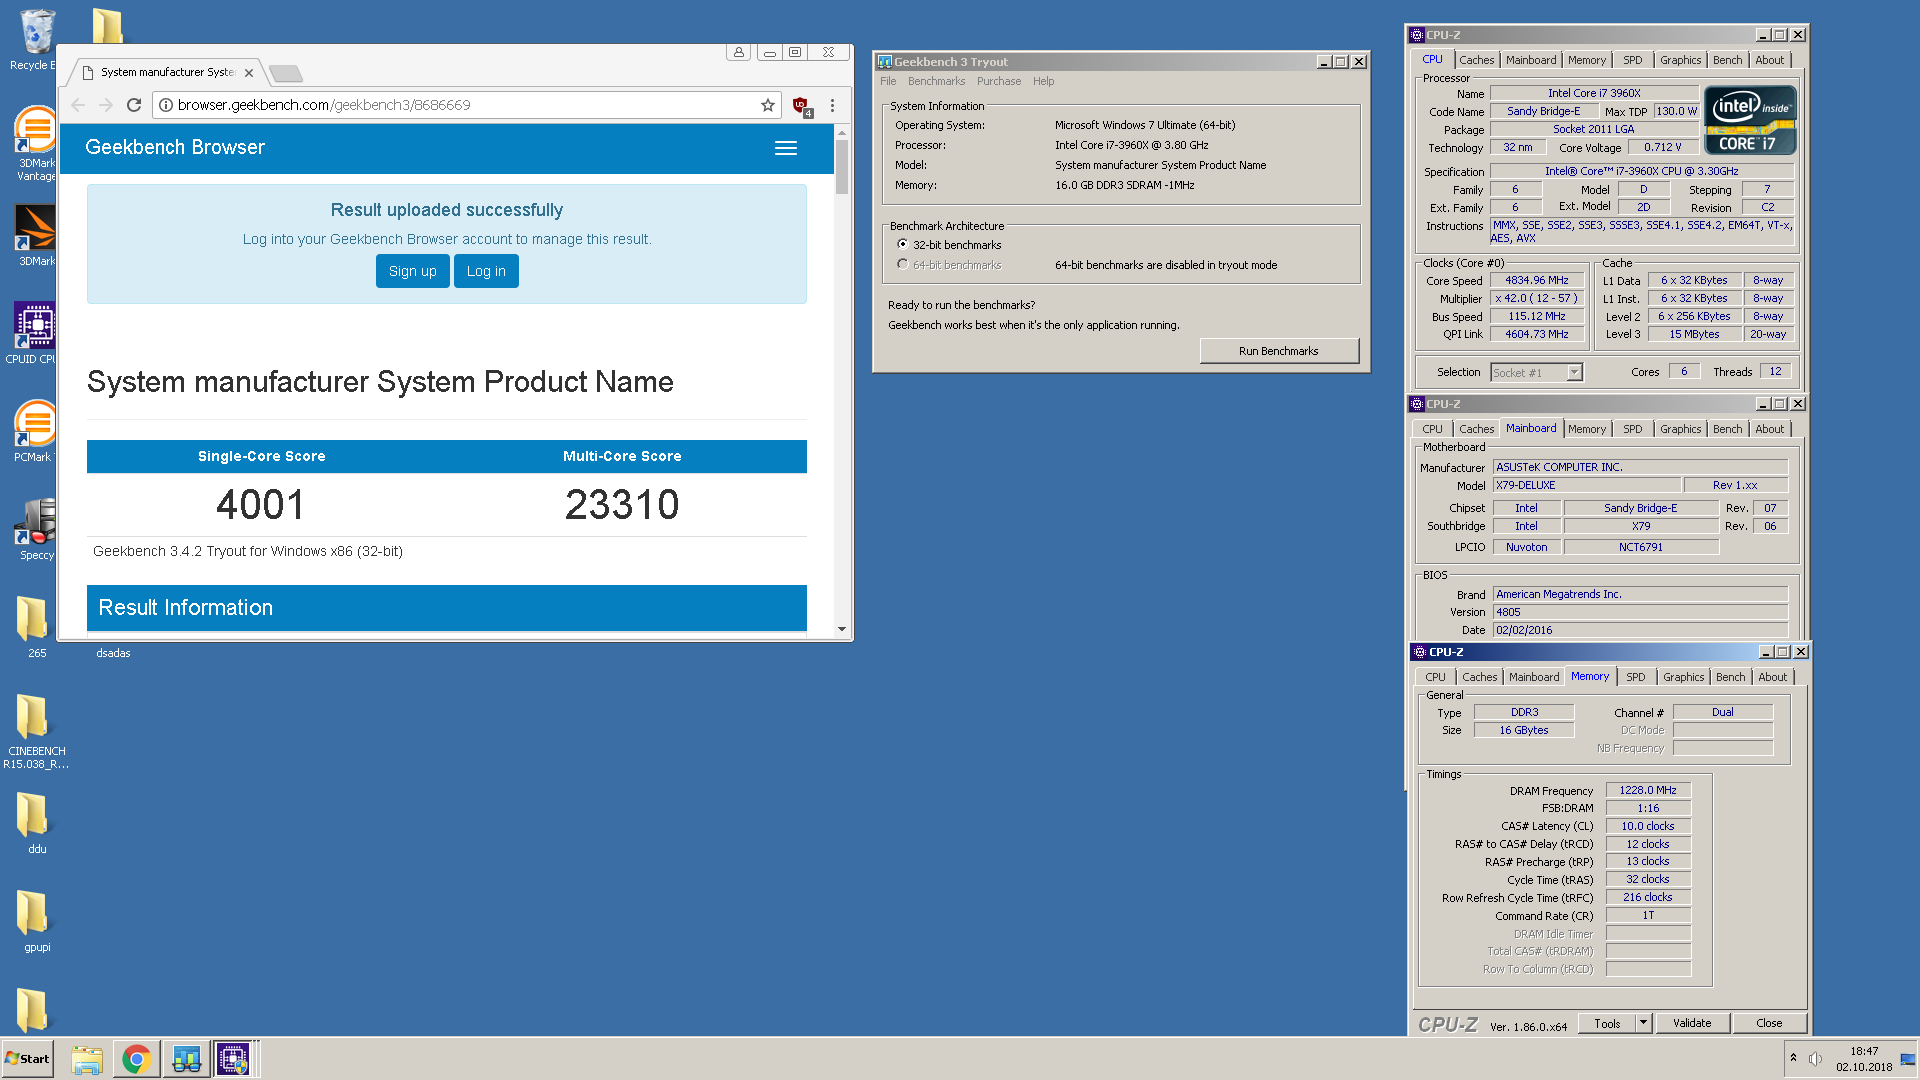Click the Windows Start button
Image resolution: width=1920 pixels, height=1080 pixels.
tap(27, 1059)
